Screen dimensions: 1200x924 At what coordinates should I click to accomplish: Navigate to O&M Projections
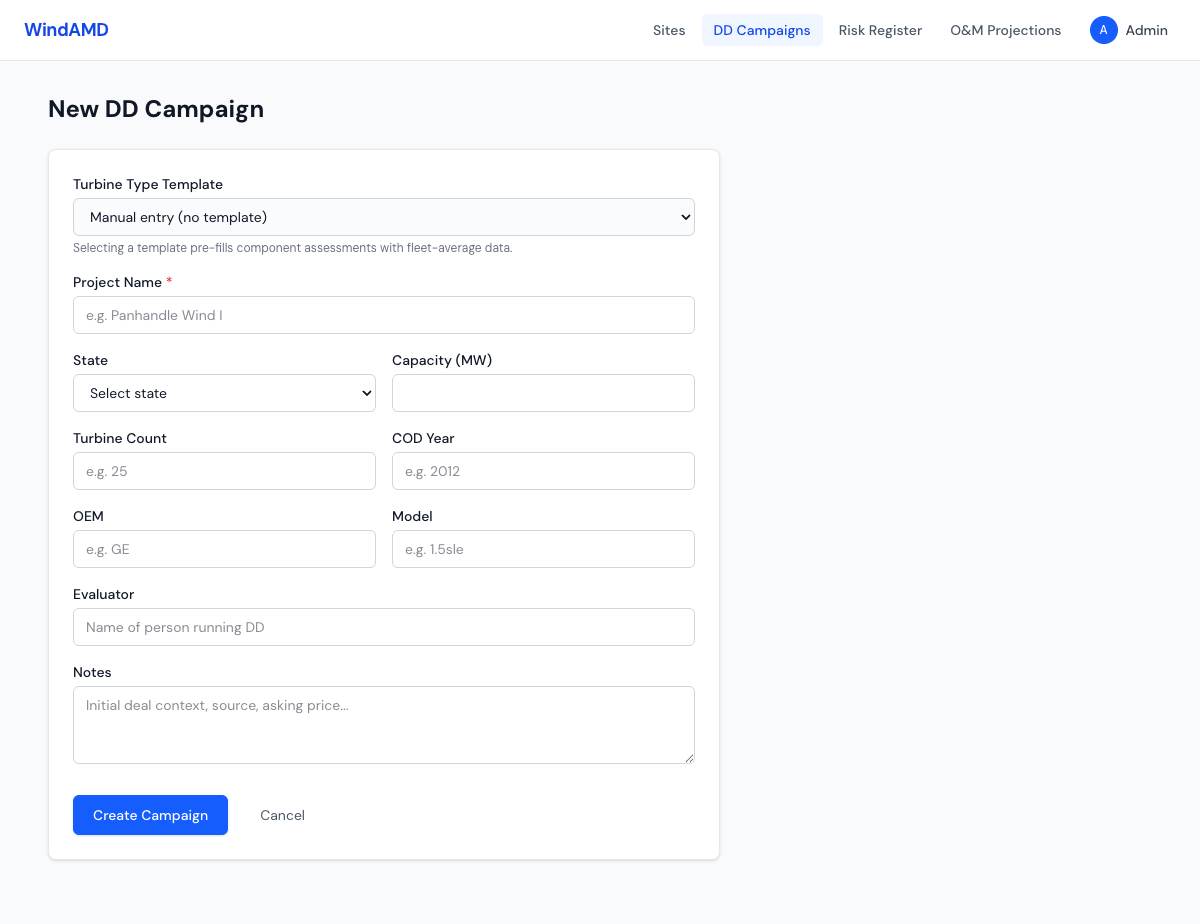pyautogui.click(x=1005, y=30)
